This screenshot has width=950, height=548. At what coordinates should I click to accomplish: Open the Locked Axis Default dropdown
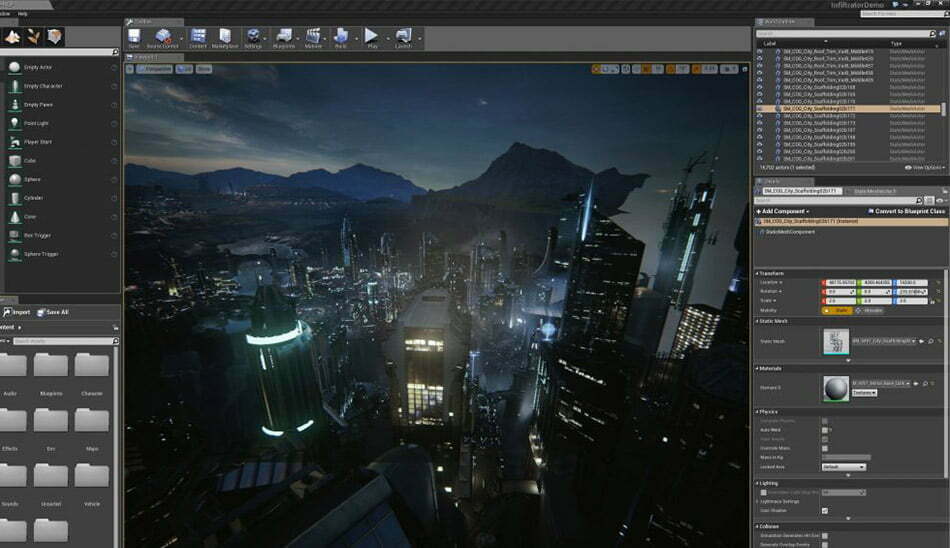[x=844, y=467]
